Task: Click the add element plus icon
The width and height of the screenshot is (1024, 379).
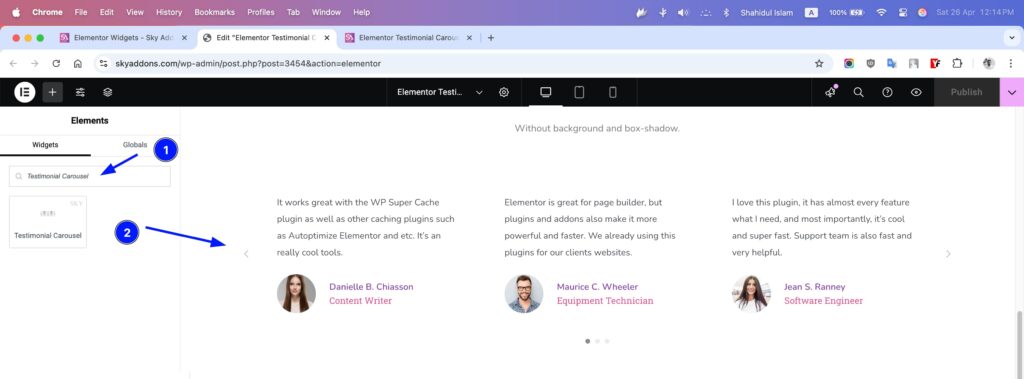Action: 53,92
